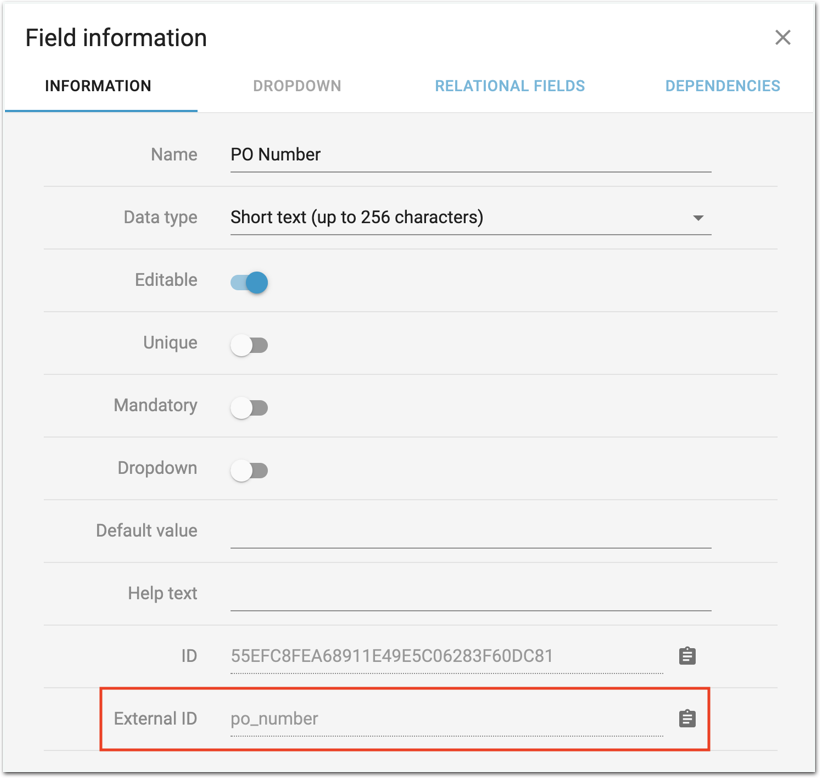Close the Field information dialog
Image resolution: width=820 pixels, height=778 pixels.
(783, 38)
